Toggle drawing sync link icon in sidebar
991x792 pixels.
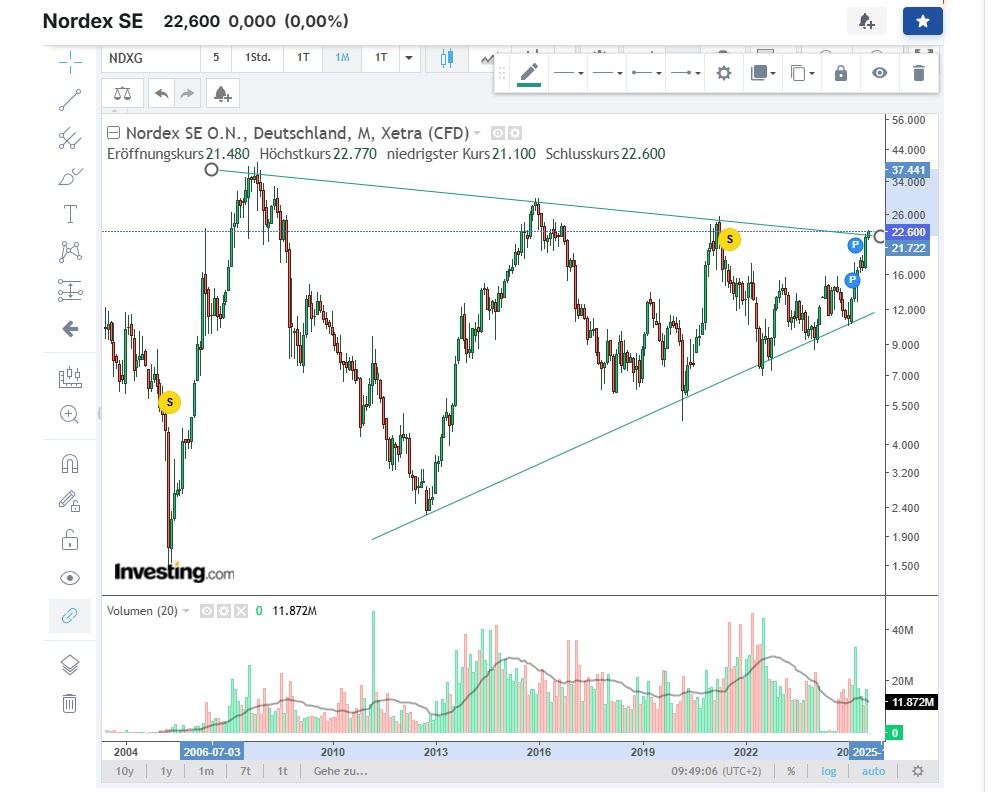(70, 616)
